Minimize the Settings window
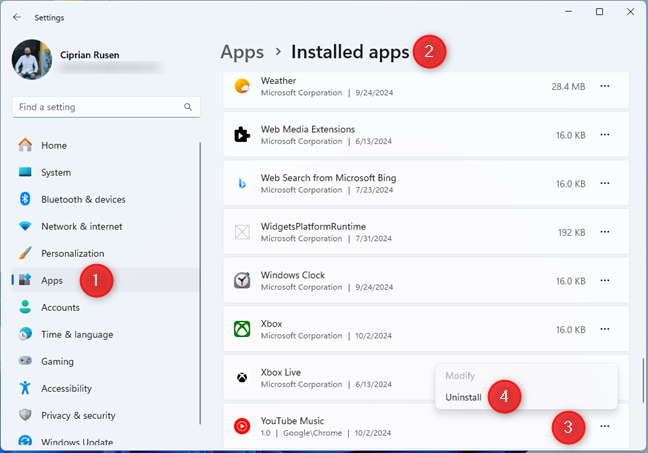This screenshot has height=453, width=648. click(569, 12)
